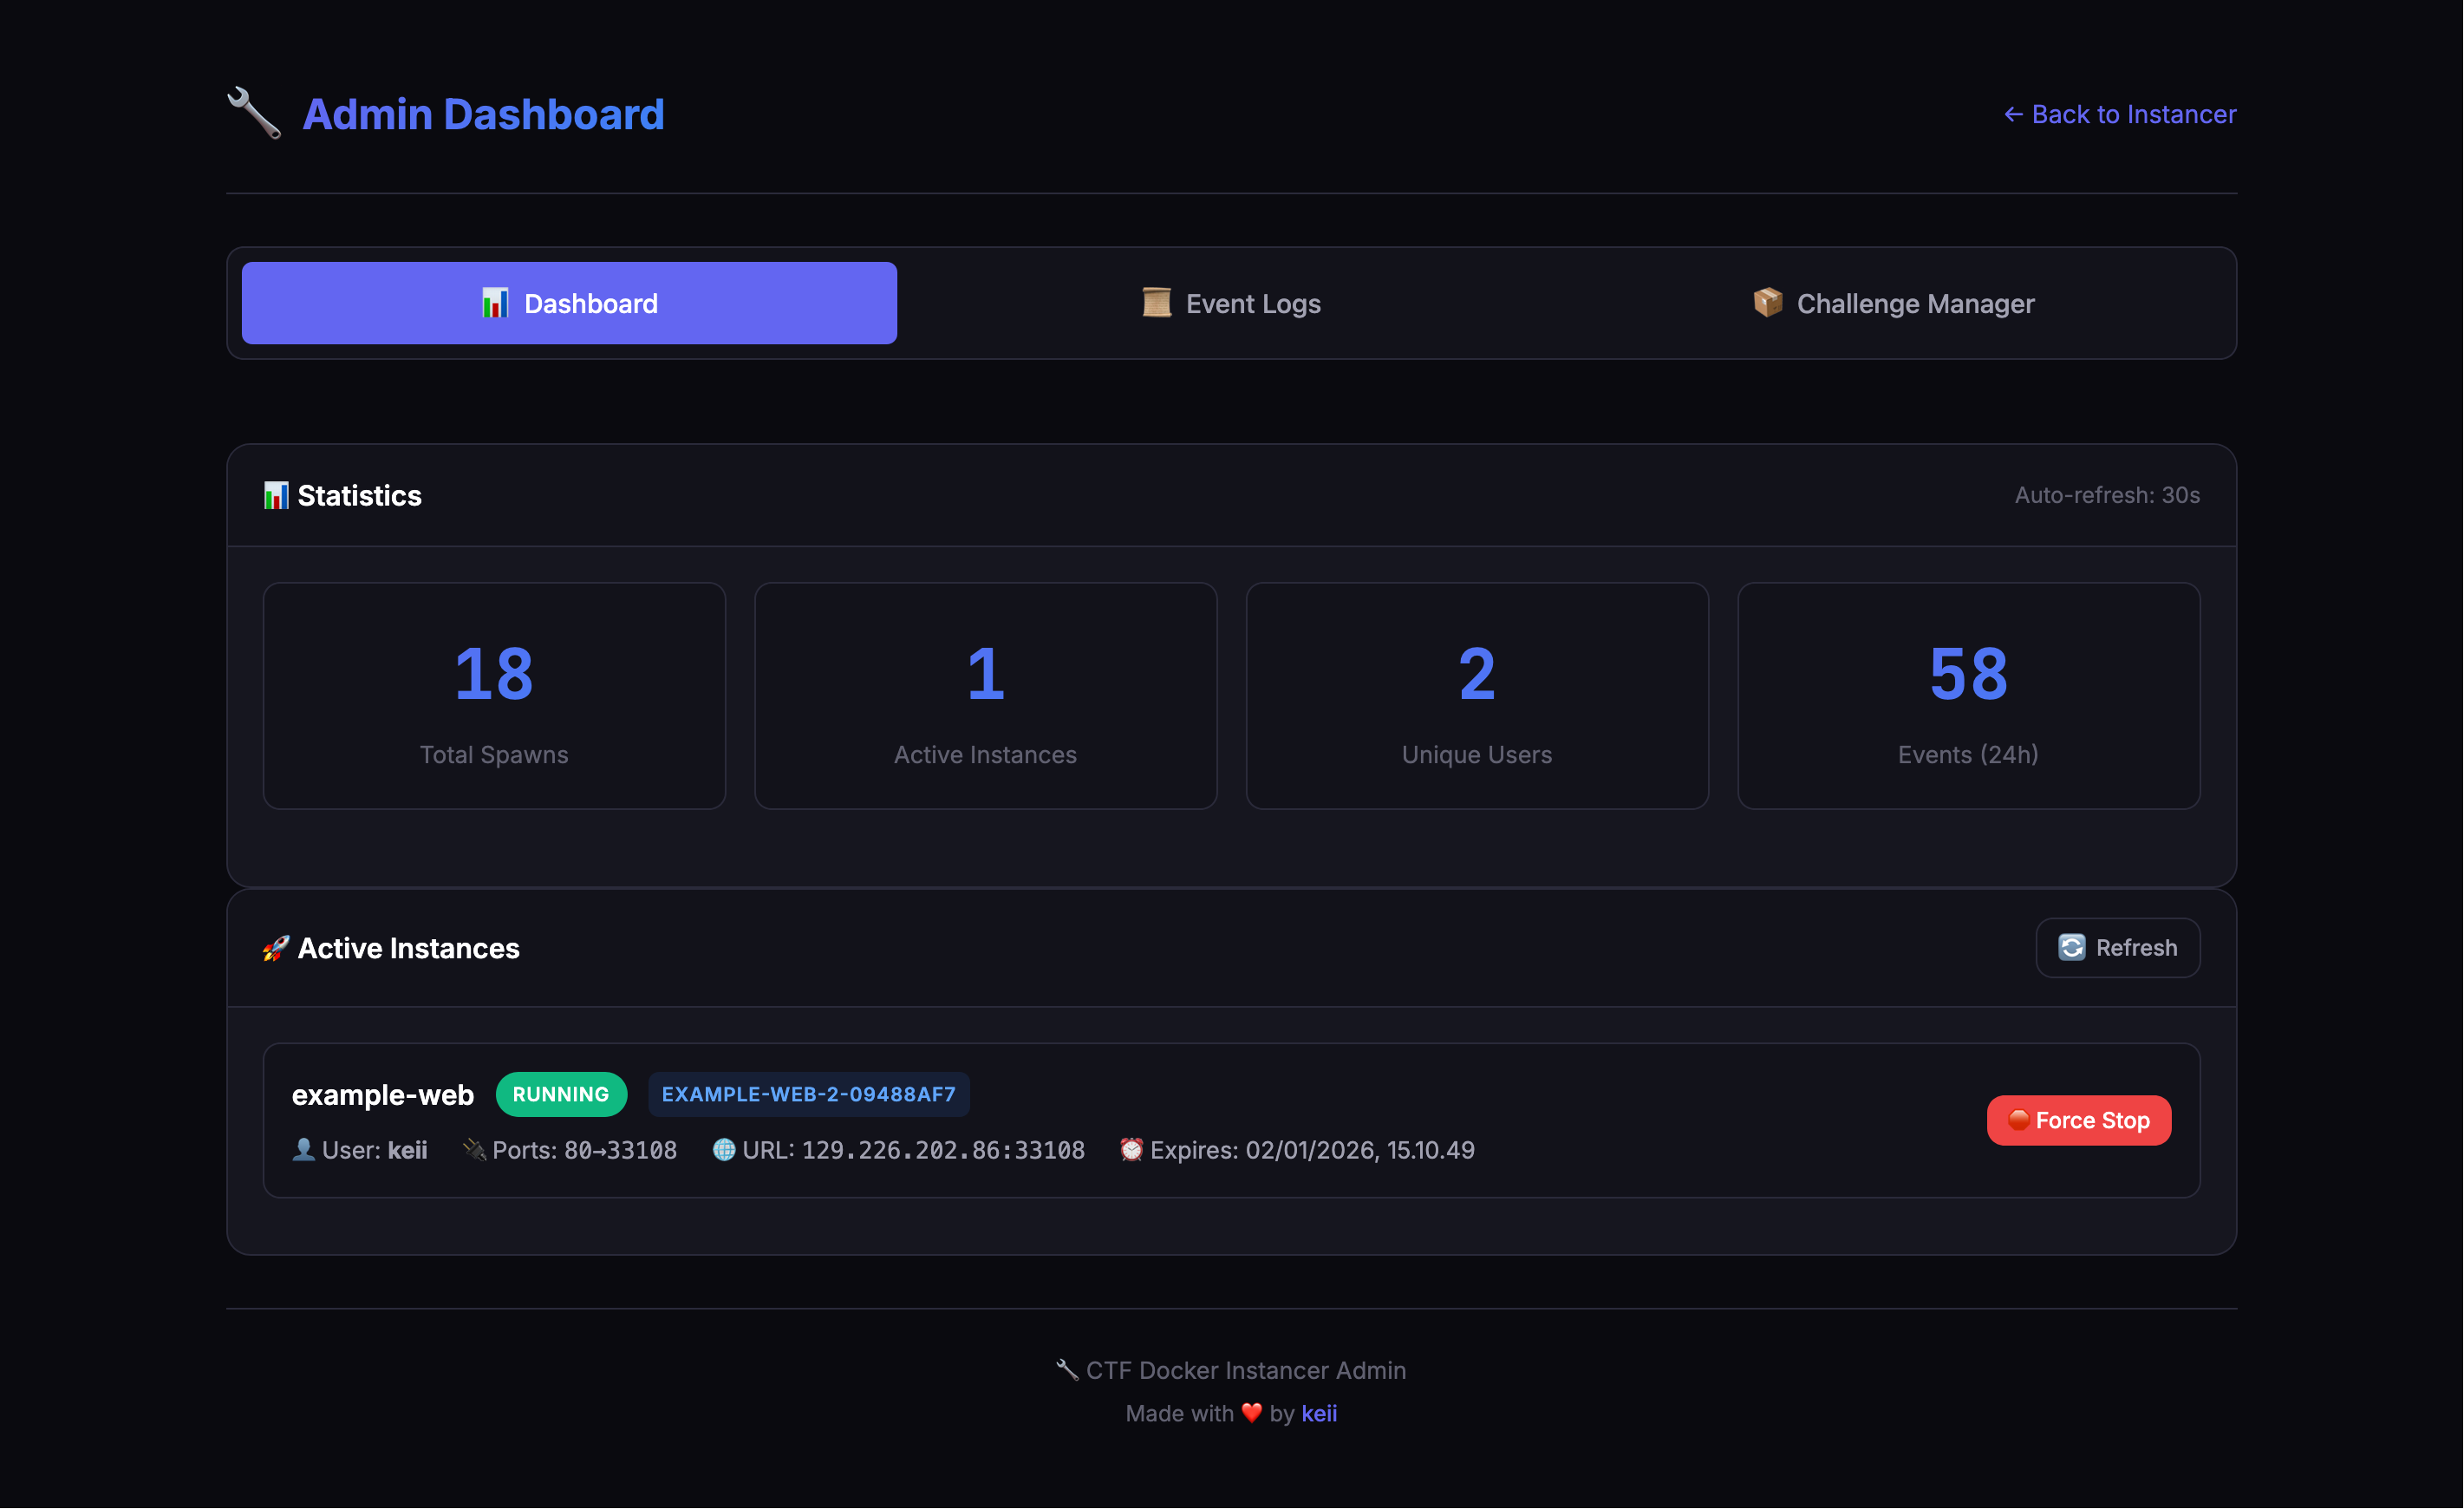Select the Active Instances stat card

(x=985, y=696)
